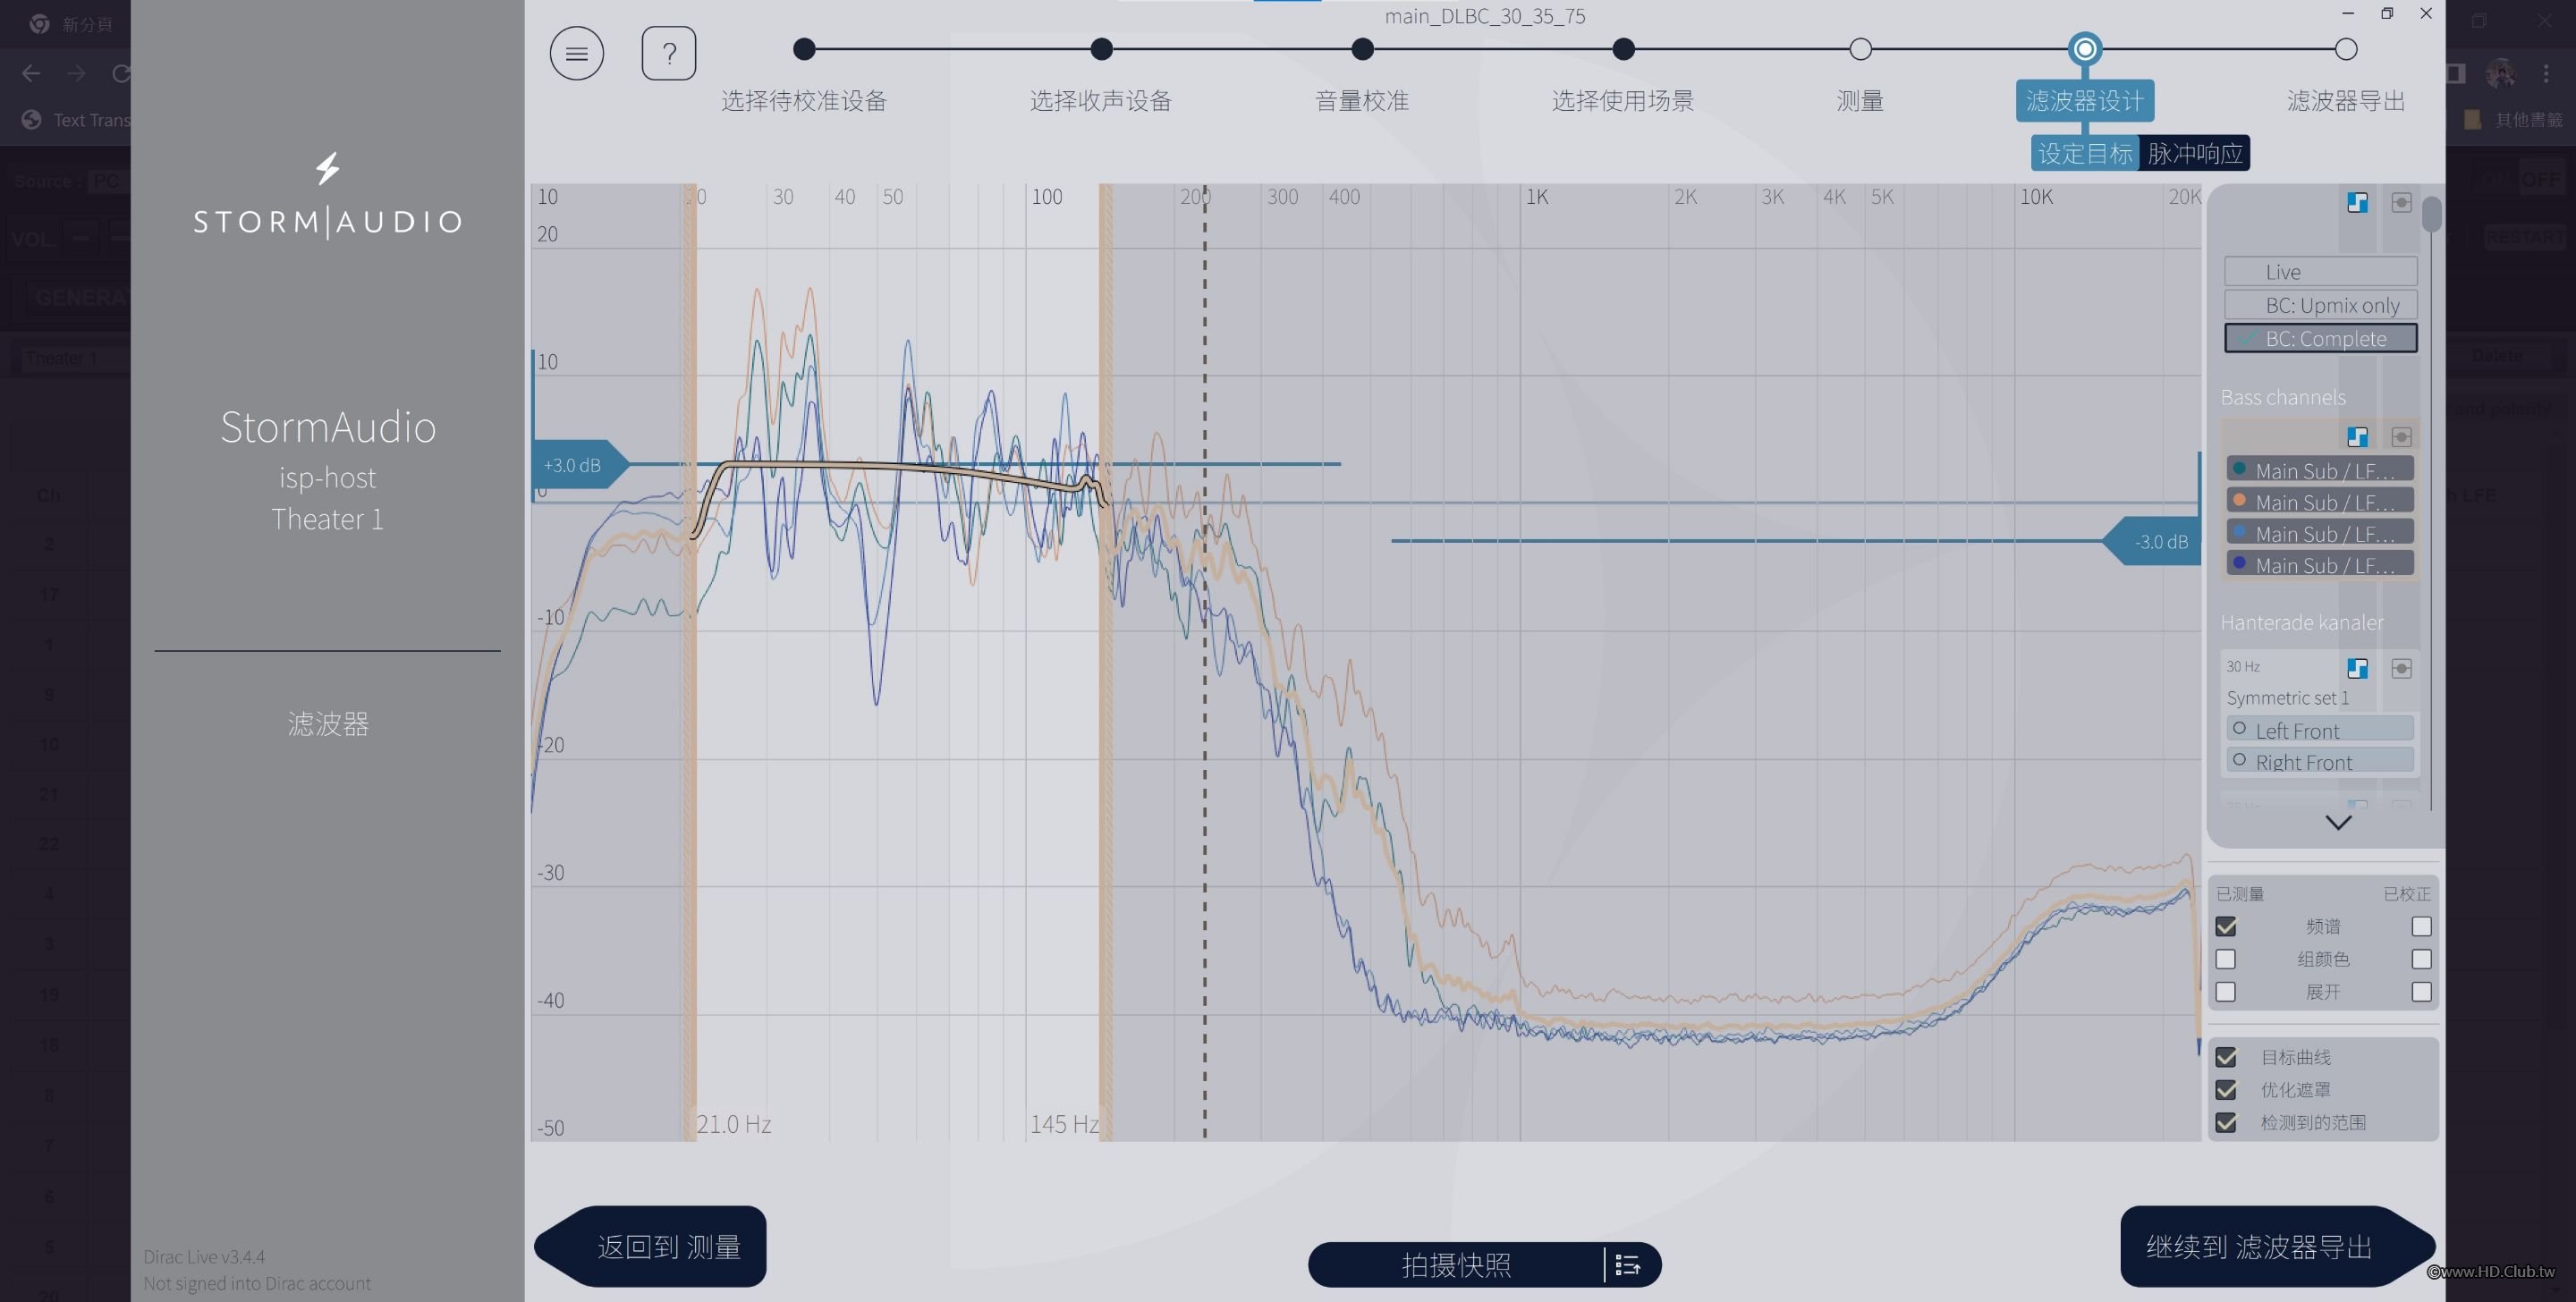The image size is (2576, 1302).
Task: Click the +3.0 dB level handle
Action: [x=574, y=465]
